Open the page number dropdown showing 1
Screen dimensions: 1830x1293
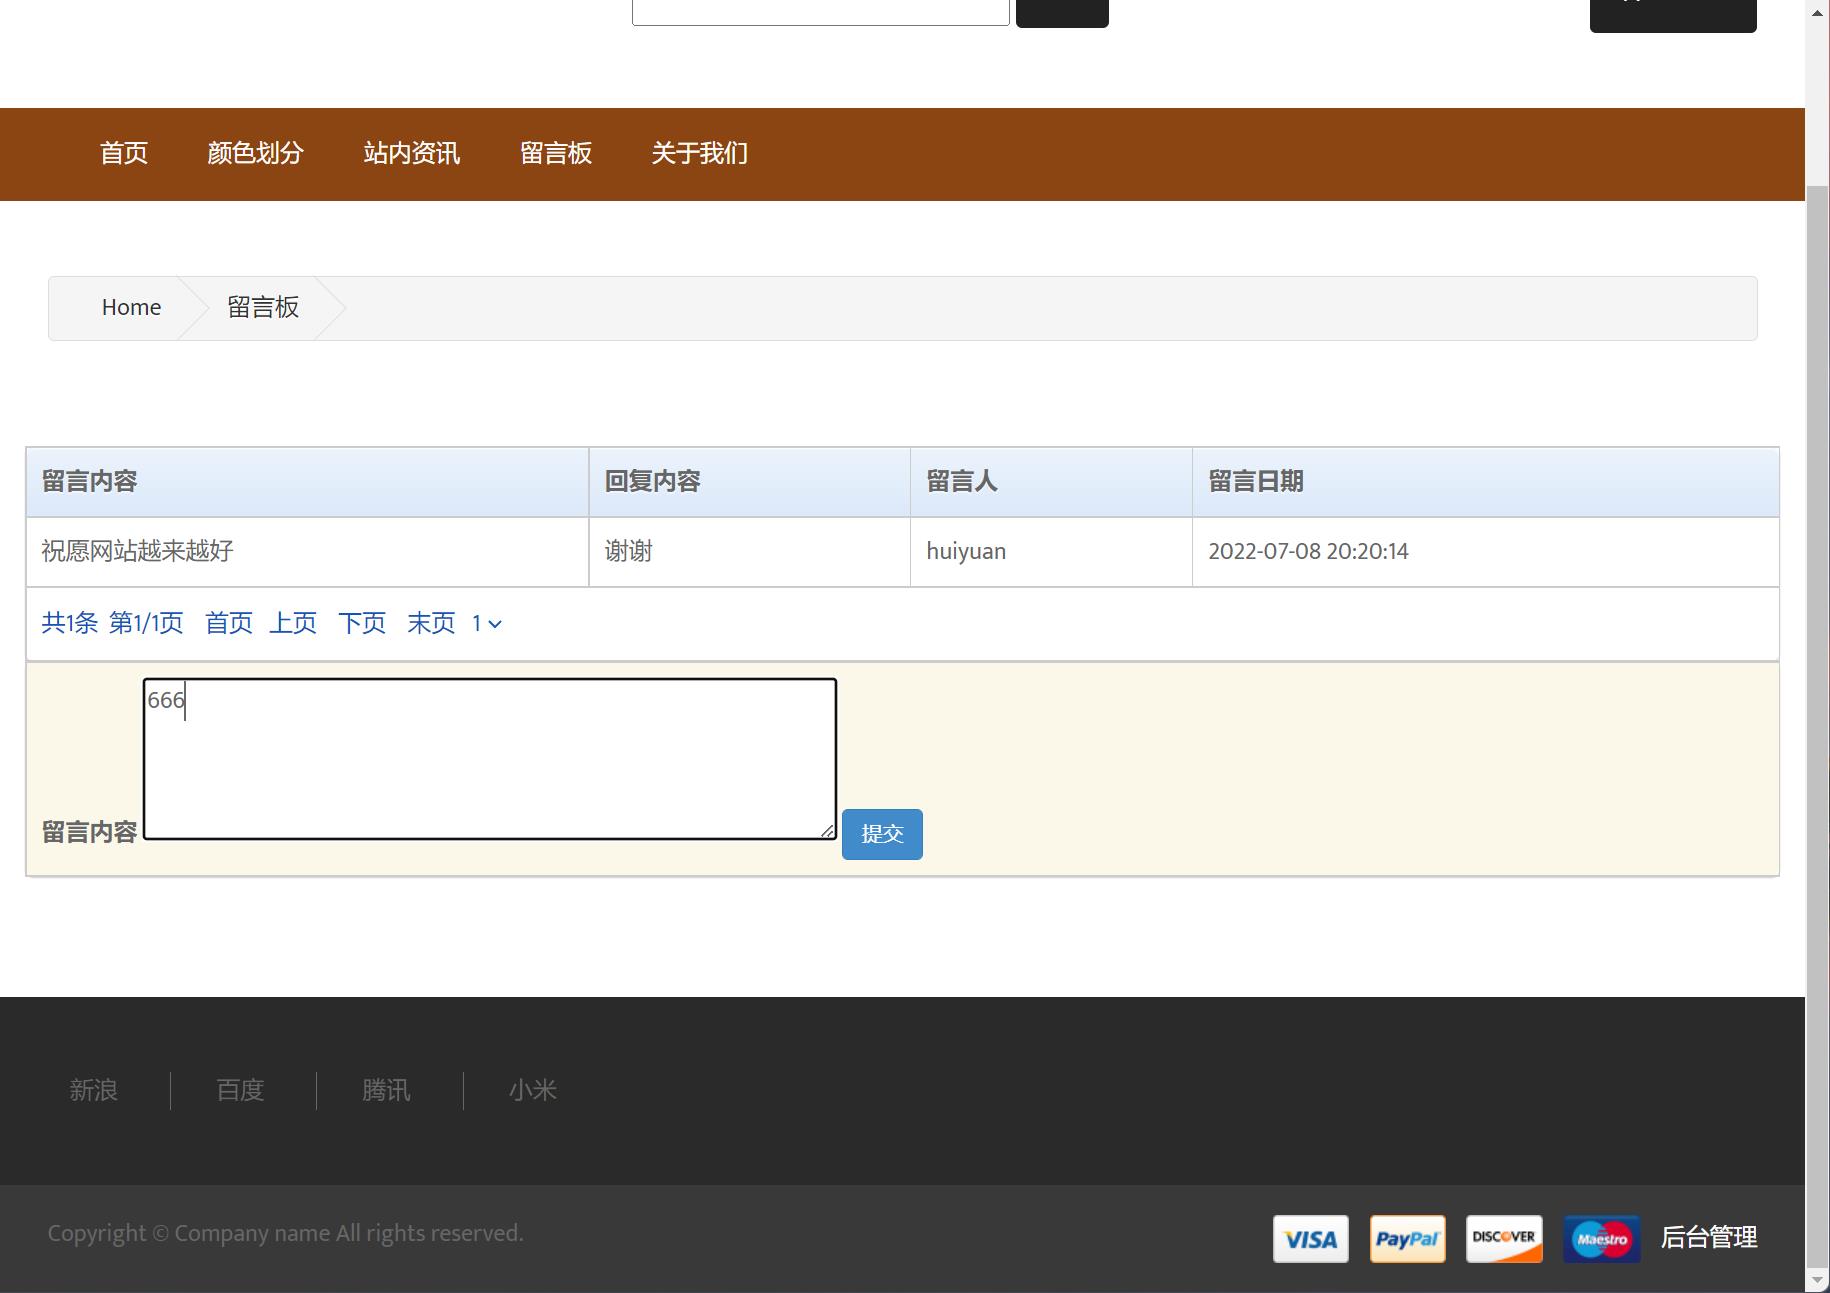(x=486, y=623)
